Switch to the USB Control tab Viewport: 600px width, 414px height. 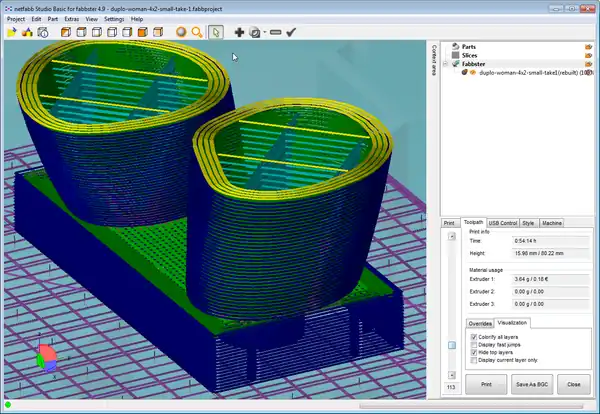pos(501,222)
